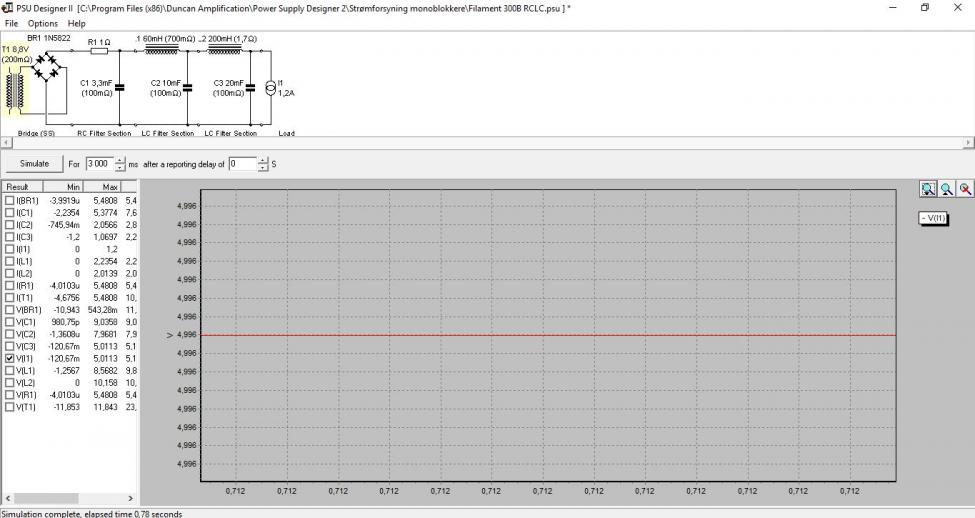This screenshot has width=975, height=518.
Task: Increase reporting delay with up spinner
Action: (x=263, y=160)
